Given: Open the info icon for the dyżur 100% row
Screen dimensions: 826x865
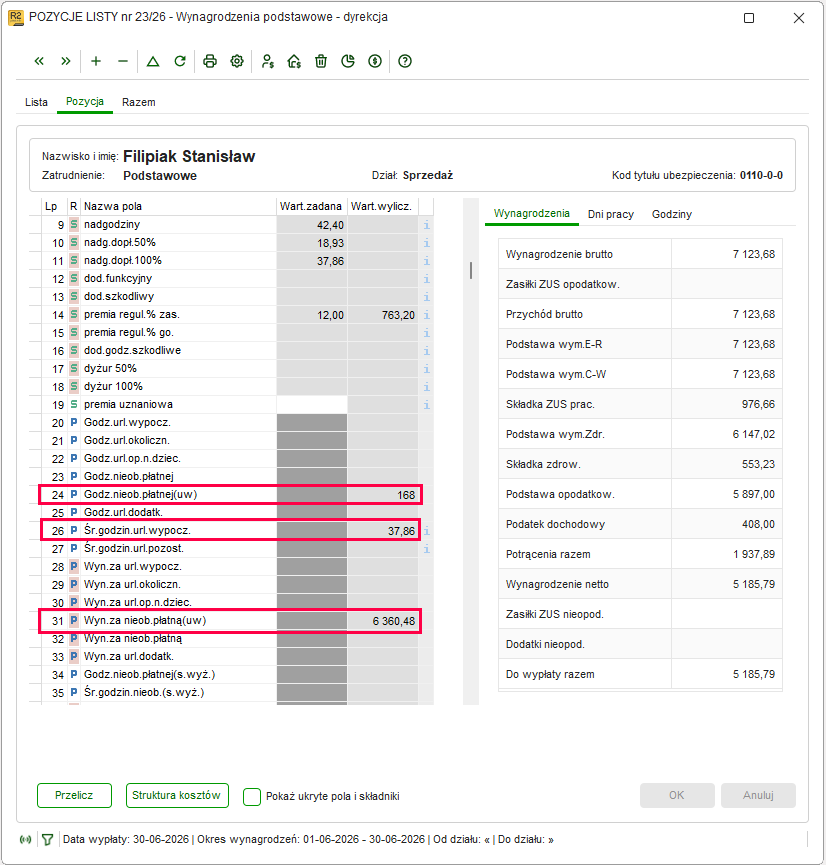Looking at the screenshot, I should coord(427,387).
